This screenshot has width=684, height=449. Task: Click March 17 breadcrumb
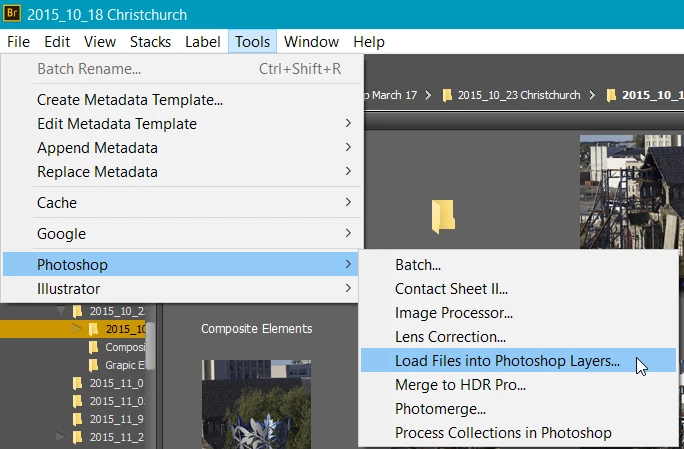tap(391, 95)
